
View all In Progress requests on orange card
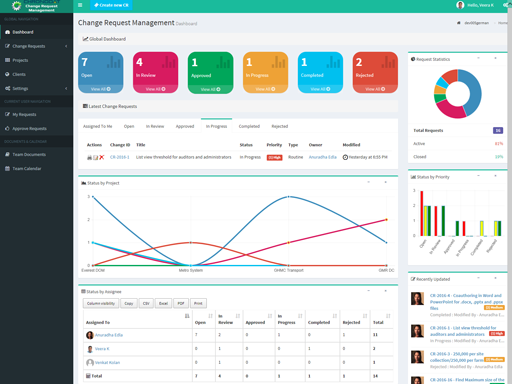(265, 89)
